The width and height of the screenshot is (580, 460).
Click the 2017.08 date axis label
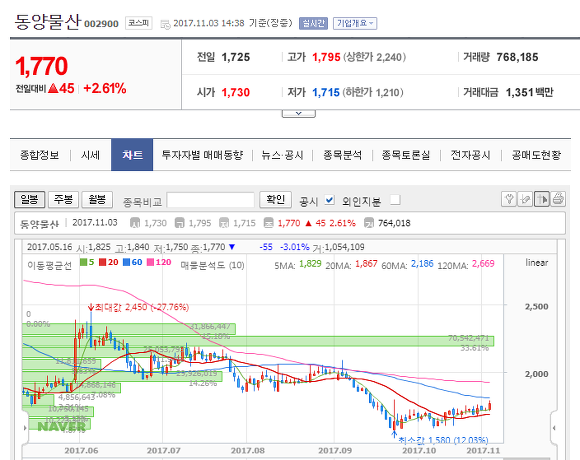click(x=248, y=451)
